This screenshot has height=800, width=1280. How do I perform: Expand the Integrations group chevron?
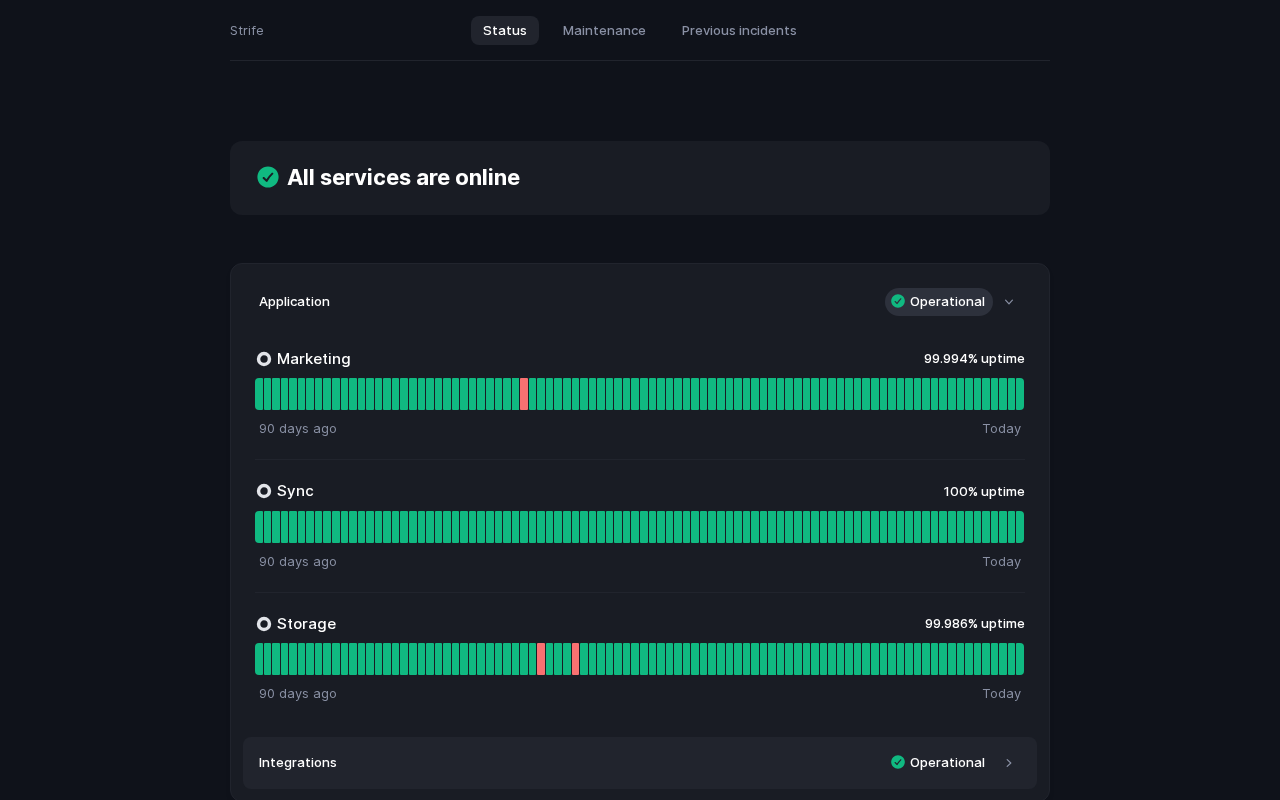pyautogui.click(x=1009, y=763)
